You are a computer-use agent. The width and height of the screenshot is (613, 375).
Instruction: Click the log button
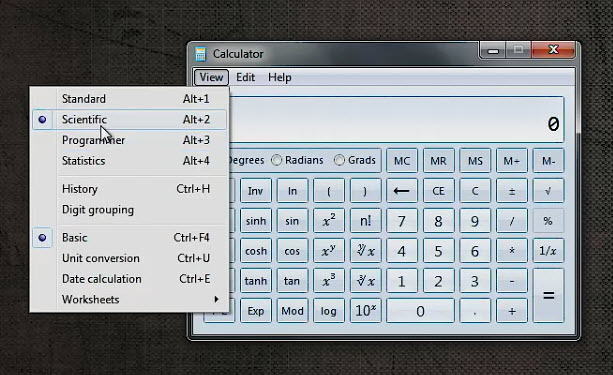click(329, 311)
